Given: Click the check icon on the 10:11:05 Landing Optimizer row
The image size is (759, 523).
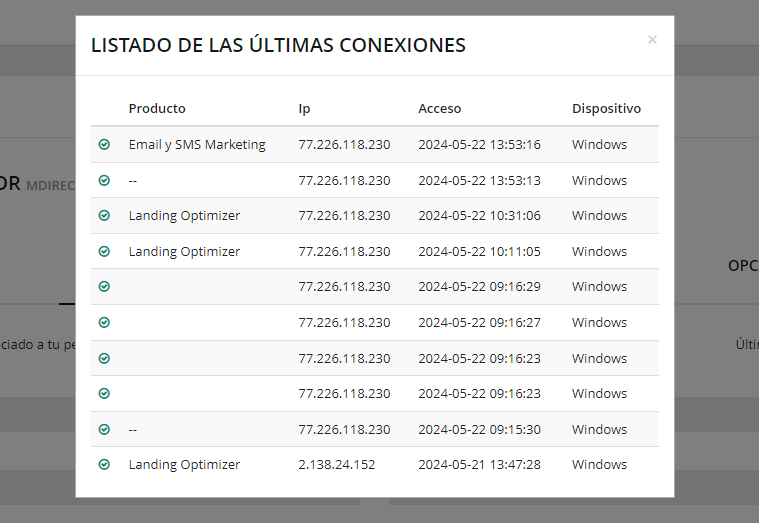Looking at the screenshot, I should point(104,252).
